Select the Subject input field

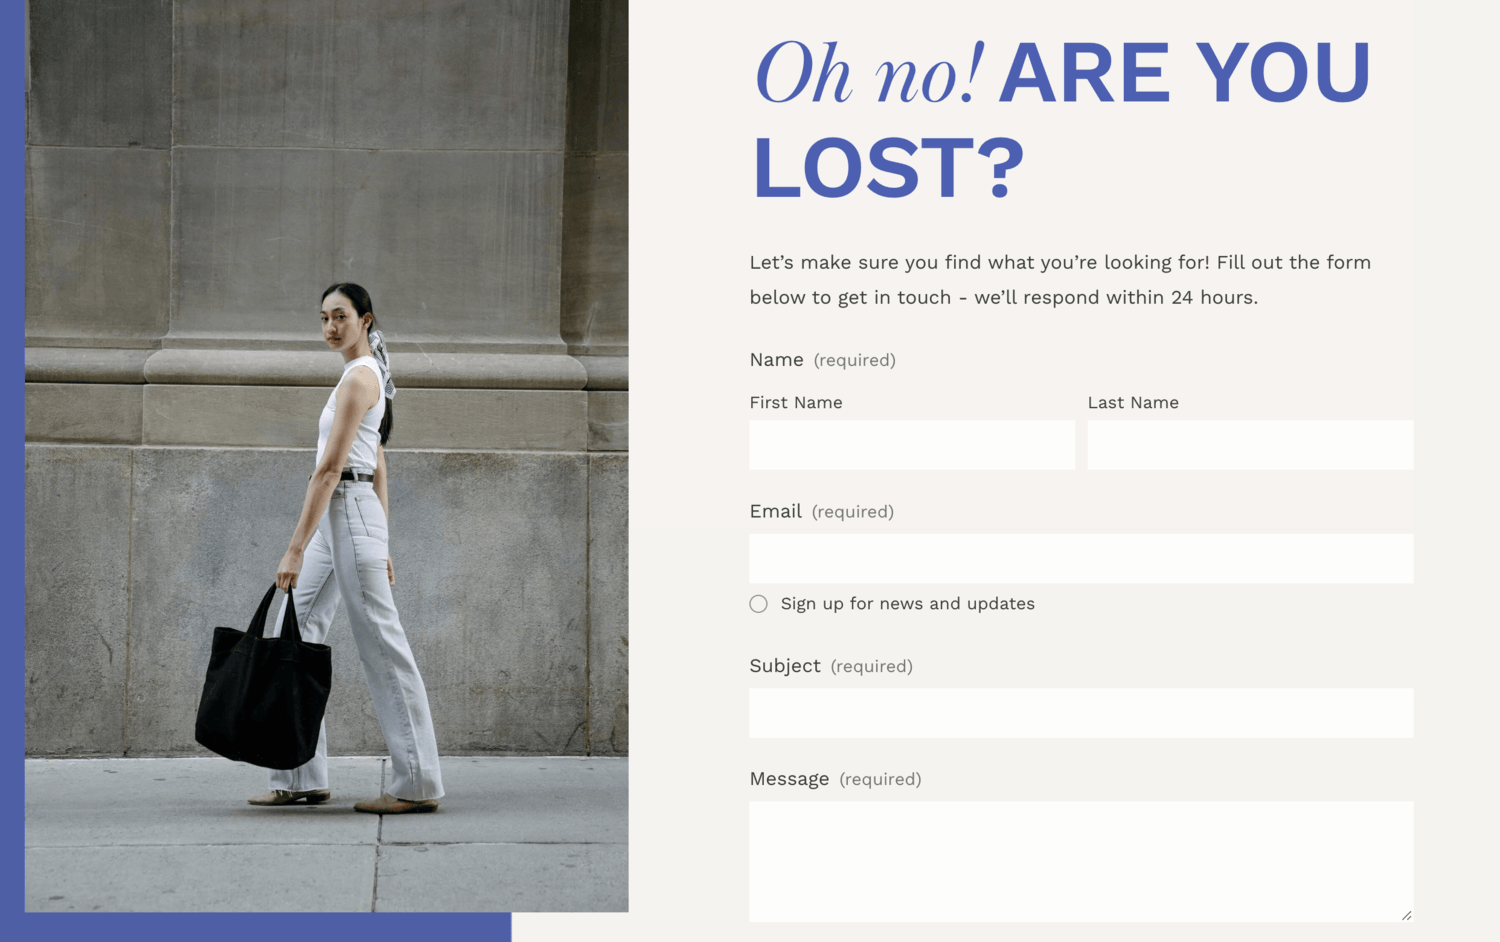pyautogui.click(x=1081, y=713)
